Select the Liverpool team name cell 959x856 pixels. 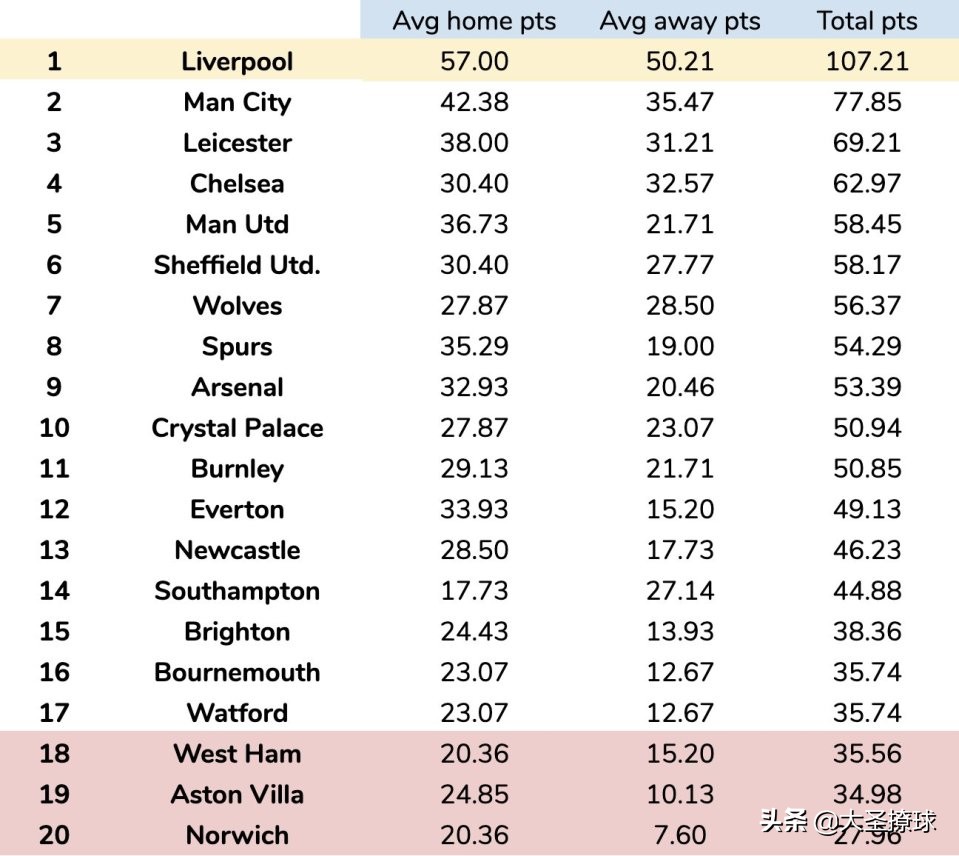[x=237, y=61]
